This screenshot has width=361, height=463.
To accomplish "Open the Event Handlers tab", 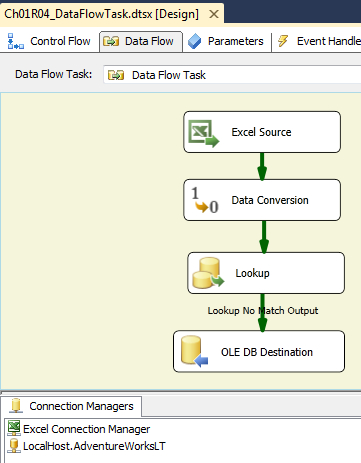I will [318, 41].
